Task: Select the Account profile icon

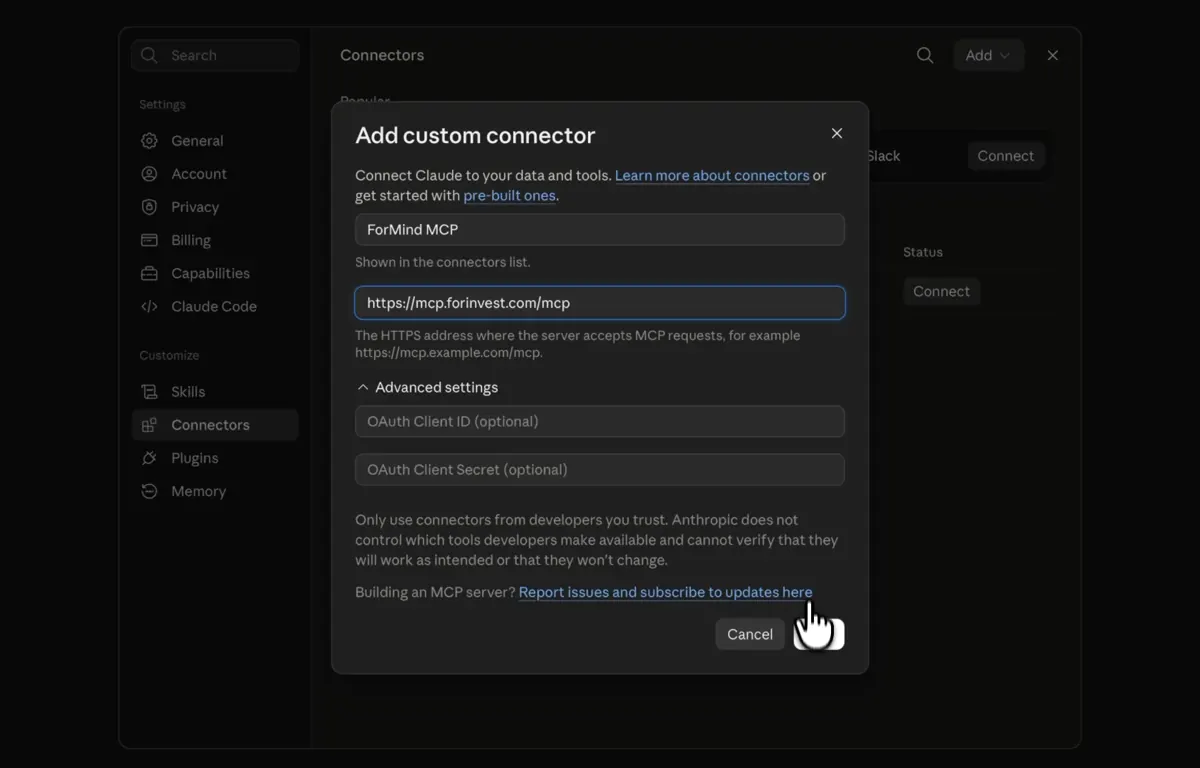Action: pyautogui.click(x=149, y=174)
